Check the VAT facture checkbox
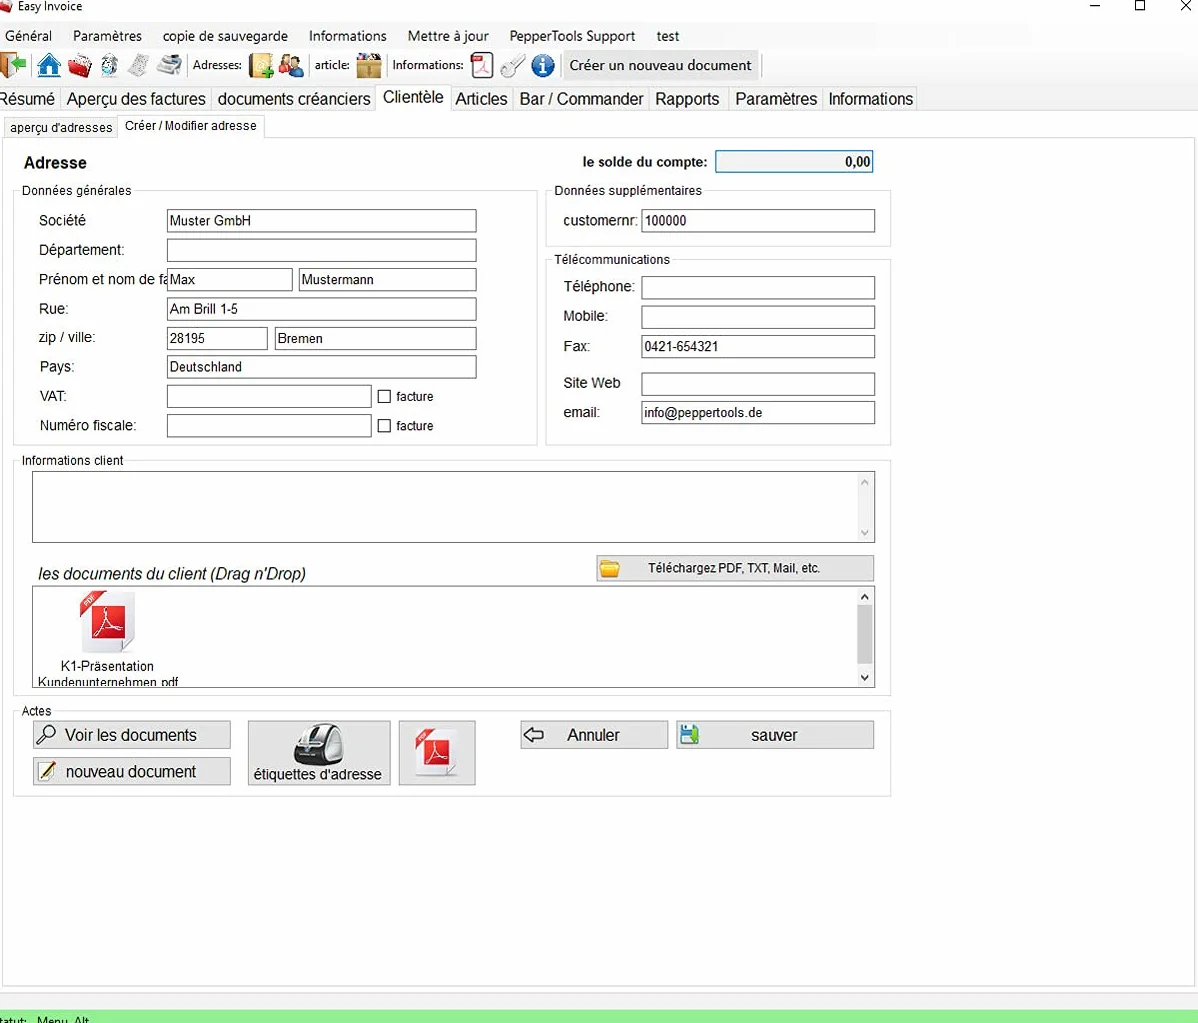The height and width of the screenshot is (1023, 1198). [384, 397]
